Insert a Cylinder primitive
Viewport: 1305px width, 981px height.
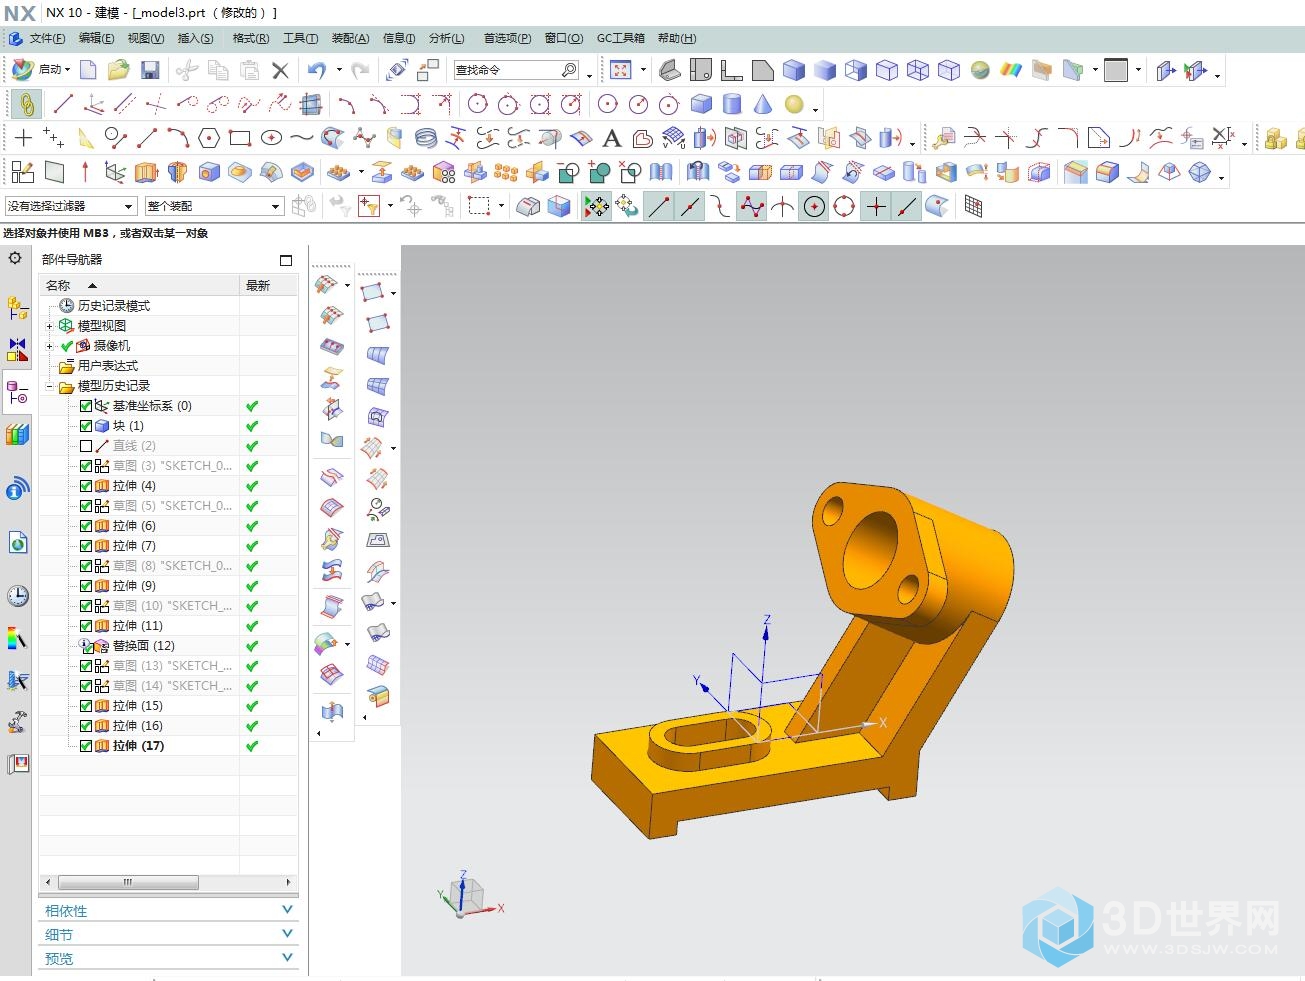(732, 104)
